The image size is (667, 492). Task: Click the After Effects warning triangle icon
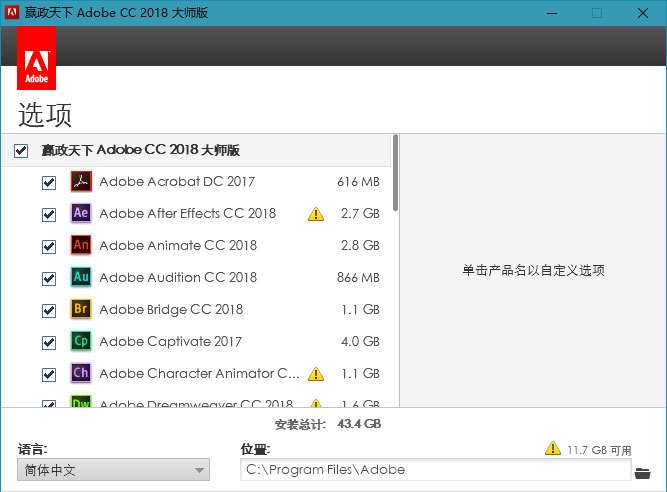[x=316, y=214]
